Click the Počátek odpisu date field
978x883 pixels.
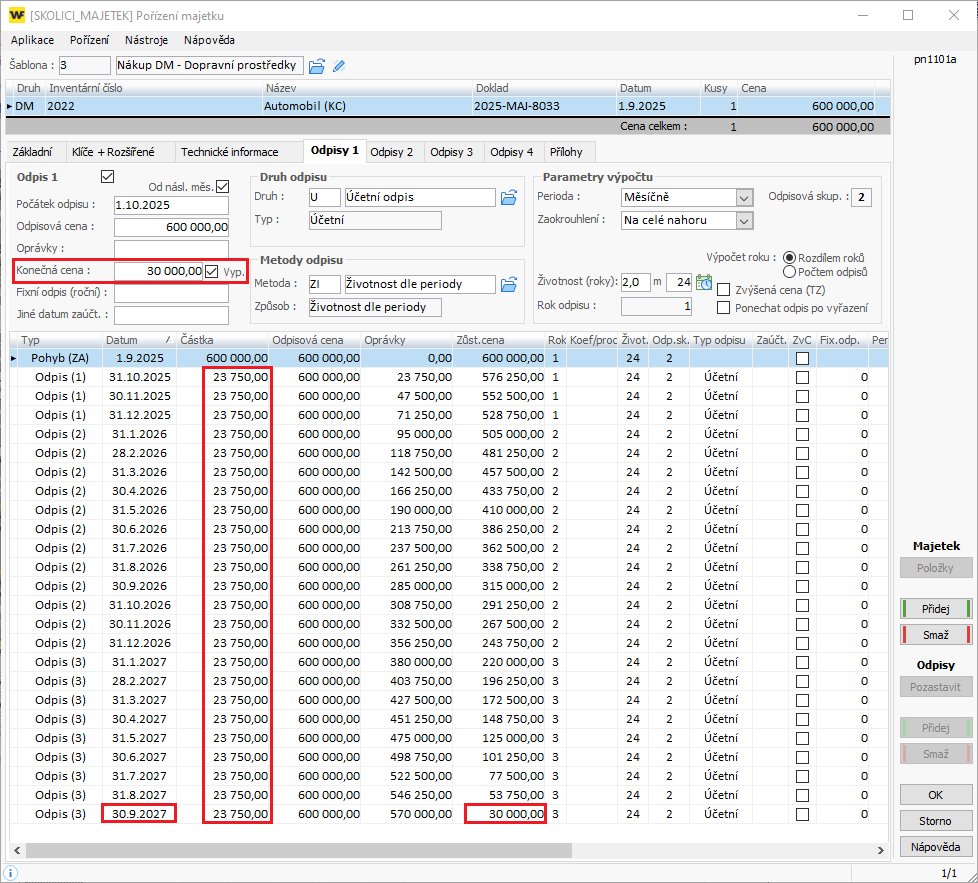[171, 205]
